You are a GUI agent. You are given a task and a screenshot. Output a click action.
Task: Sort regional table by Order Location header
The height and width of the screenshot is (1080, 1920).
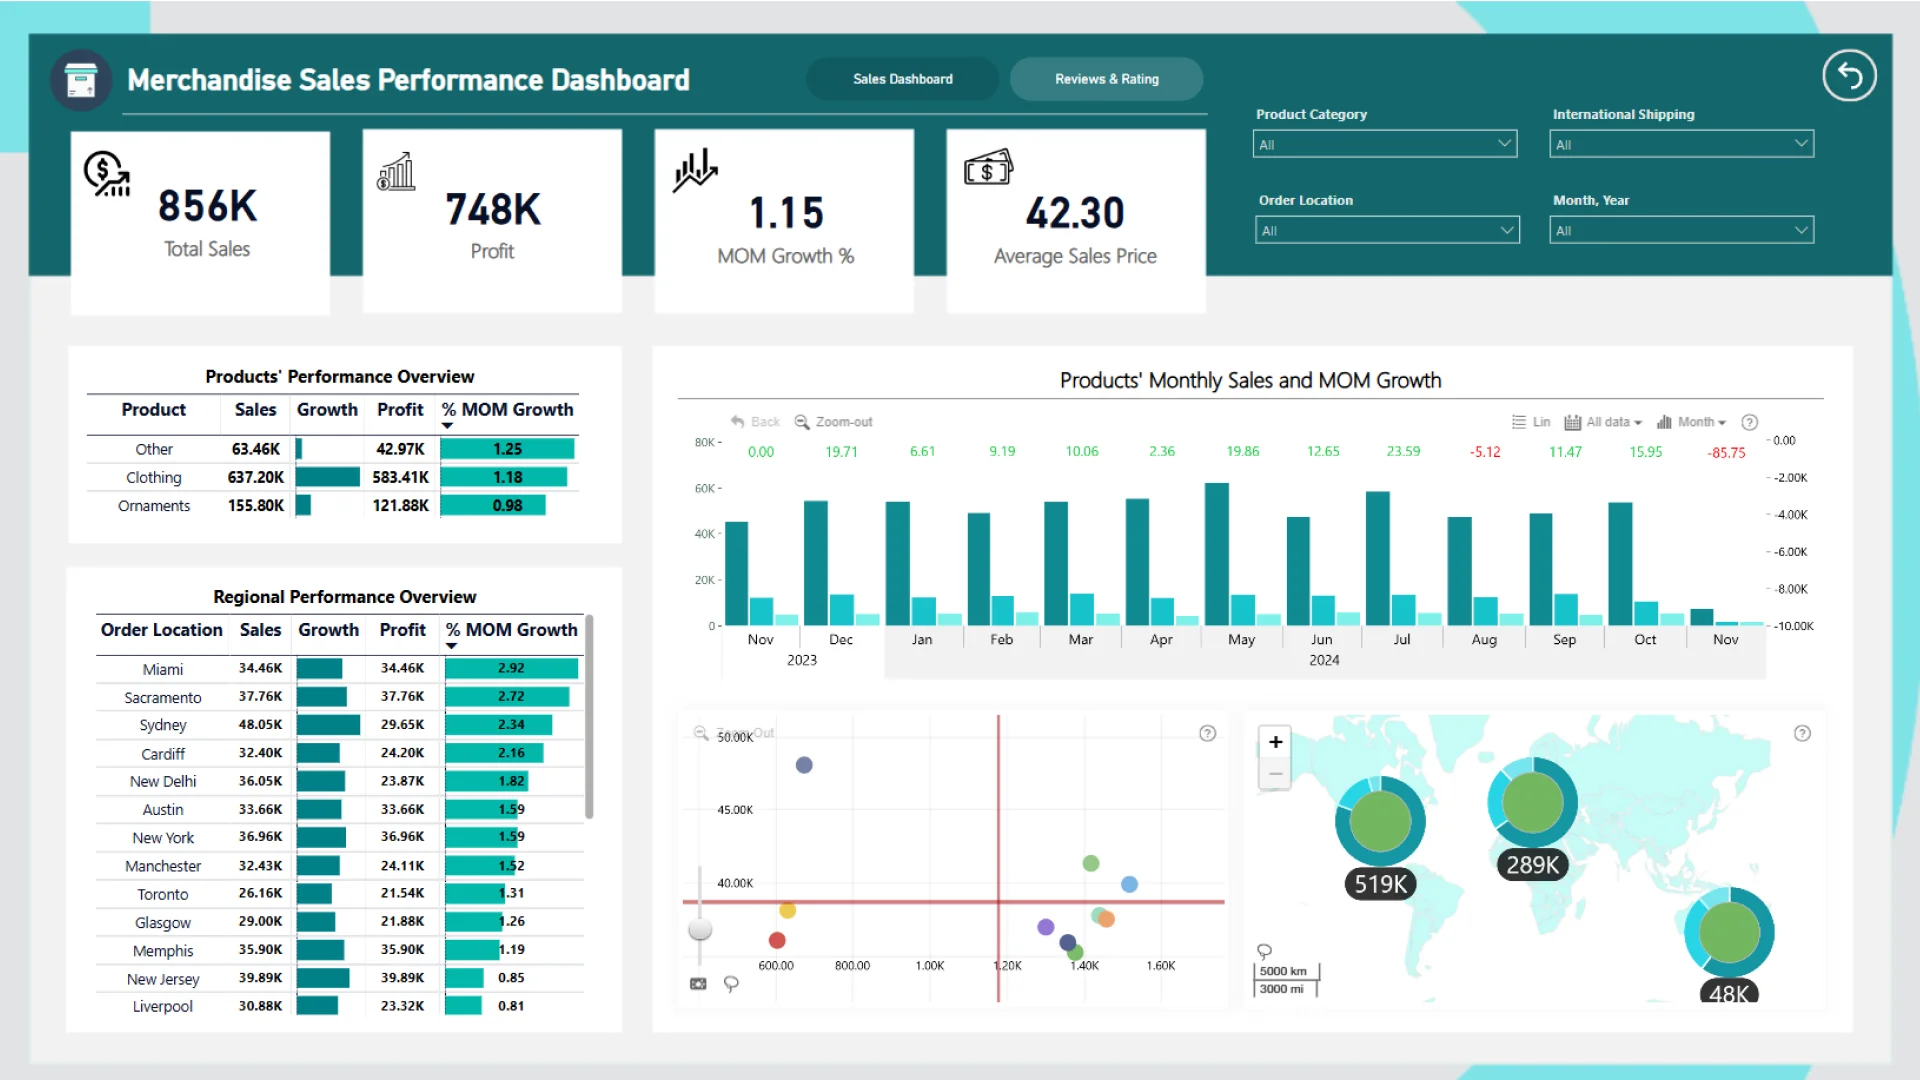tap(161, 630)
